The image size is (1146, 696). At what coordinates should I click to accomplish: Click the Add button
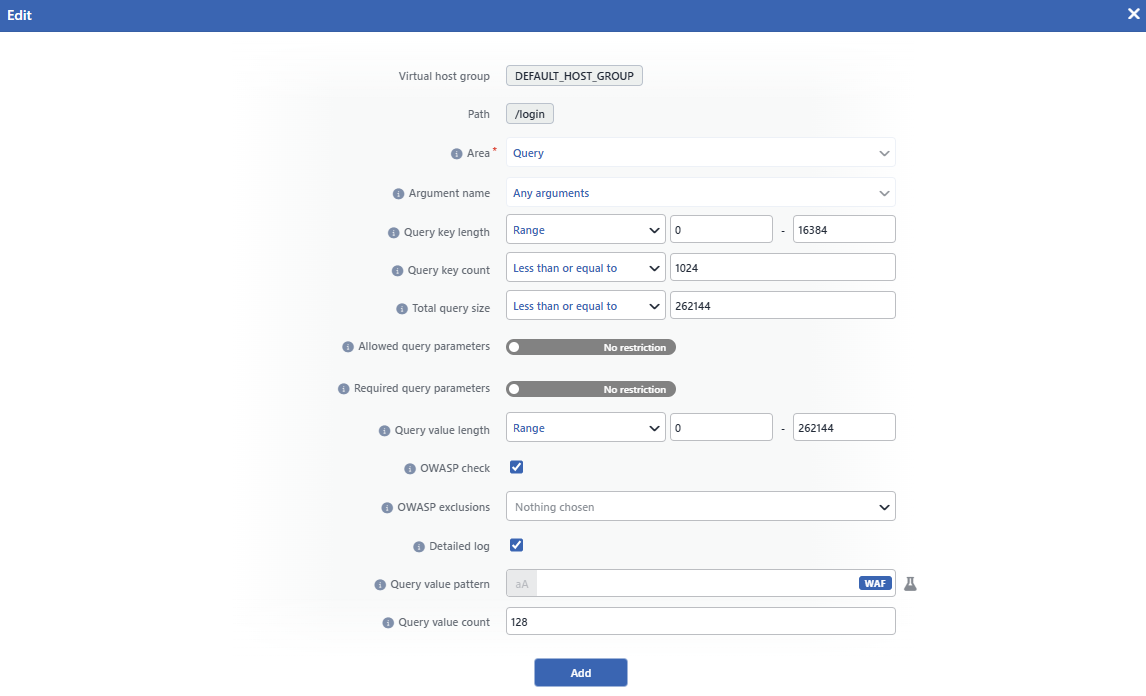pos(581,673)
